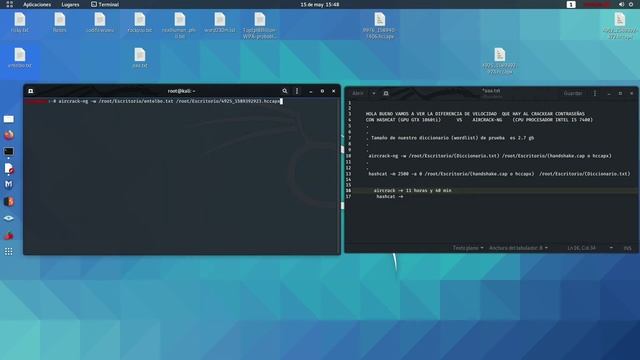Click the 'CON HASHCAT (GPU GTX 1060ti)' line

coord(479,120)
